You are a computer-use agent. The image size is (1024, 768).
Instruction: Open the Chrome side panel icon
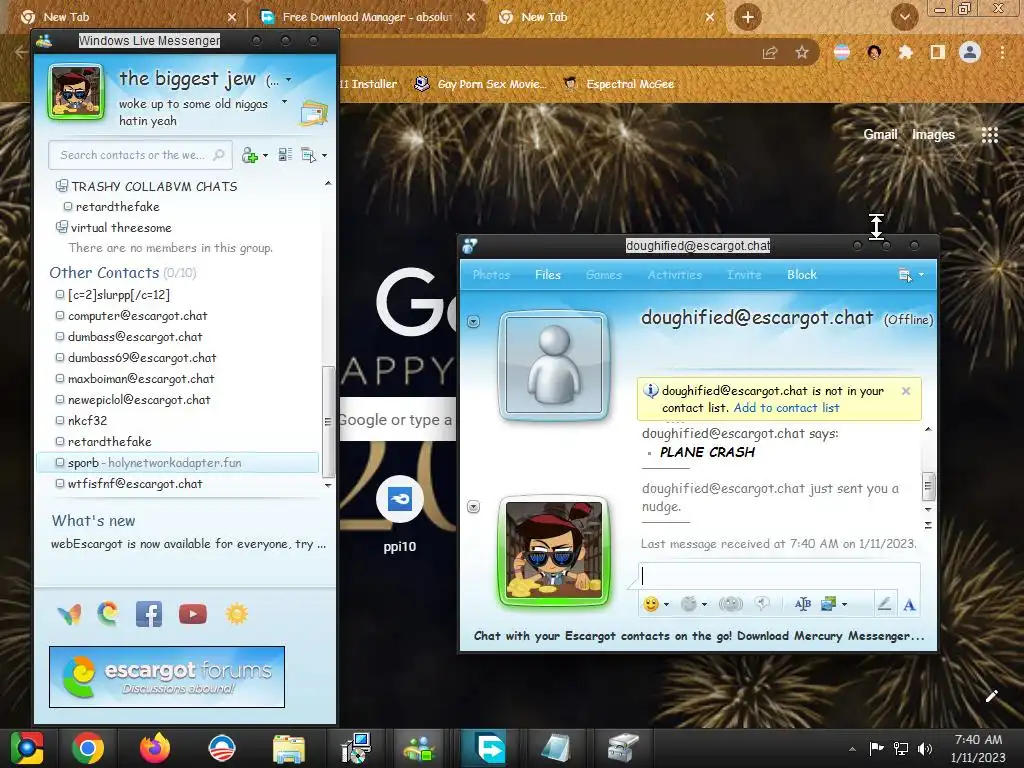click(x=938, y=52)
